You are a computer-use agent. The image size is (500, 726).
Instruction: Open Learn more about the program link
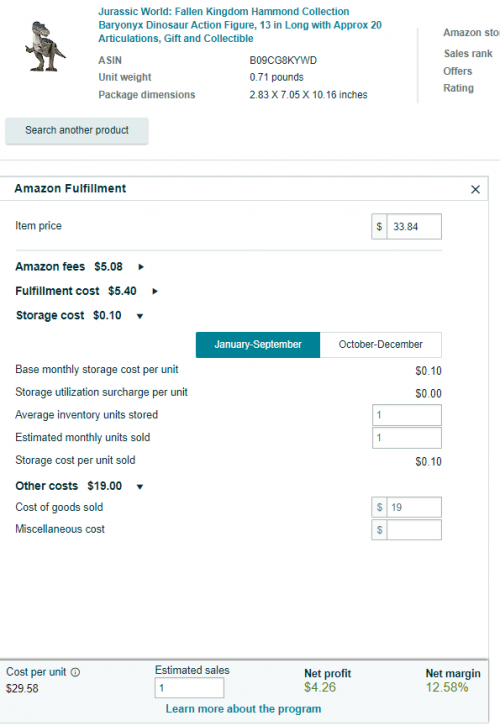(x=244, y=709)
